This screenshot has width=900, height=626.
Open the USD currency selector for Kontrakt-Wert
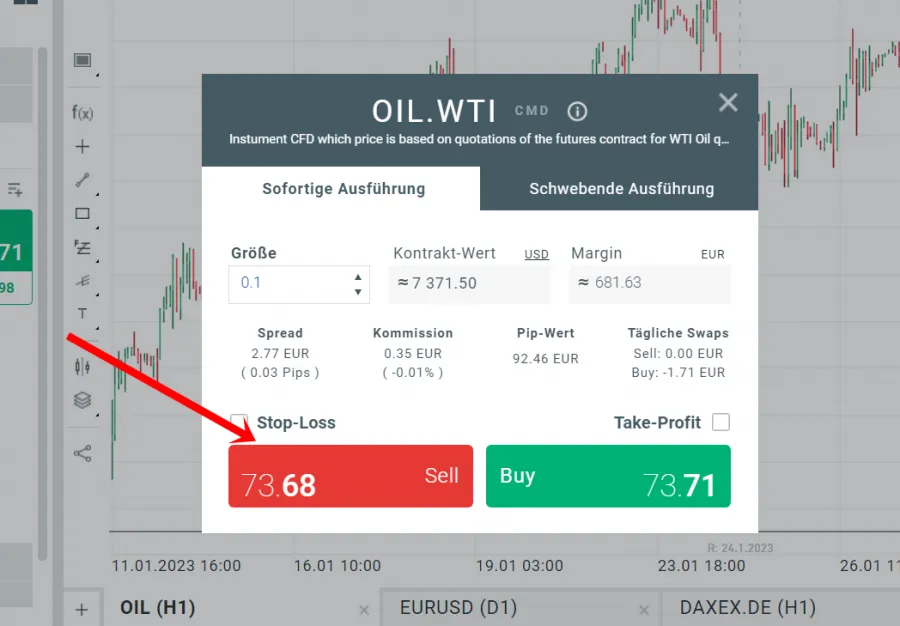536,255
